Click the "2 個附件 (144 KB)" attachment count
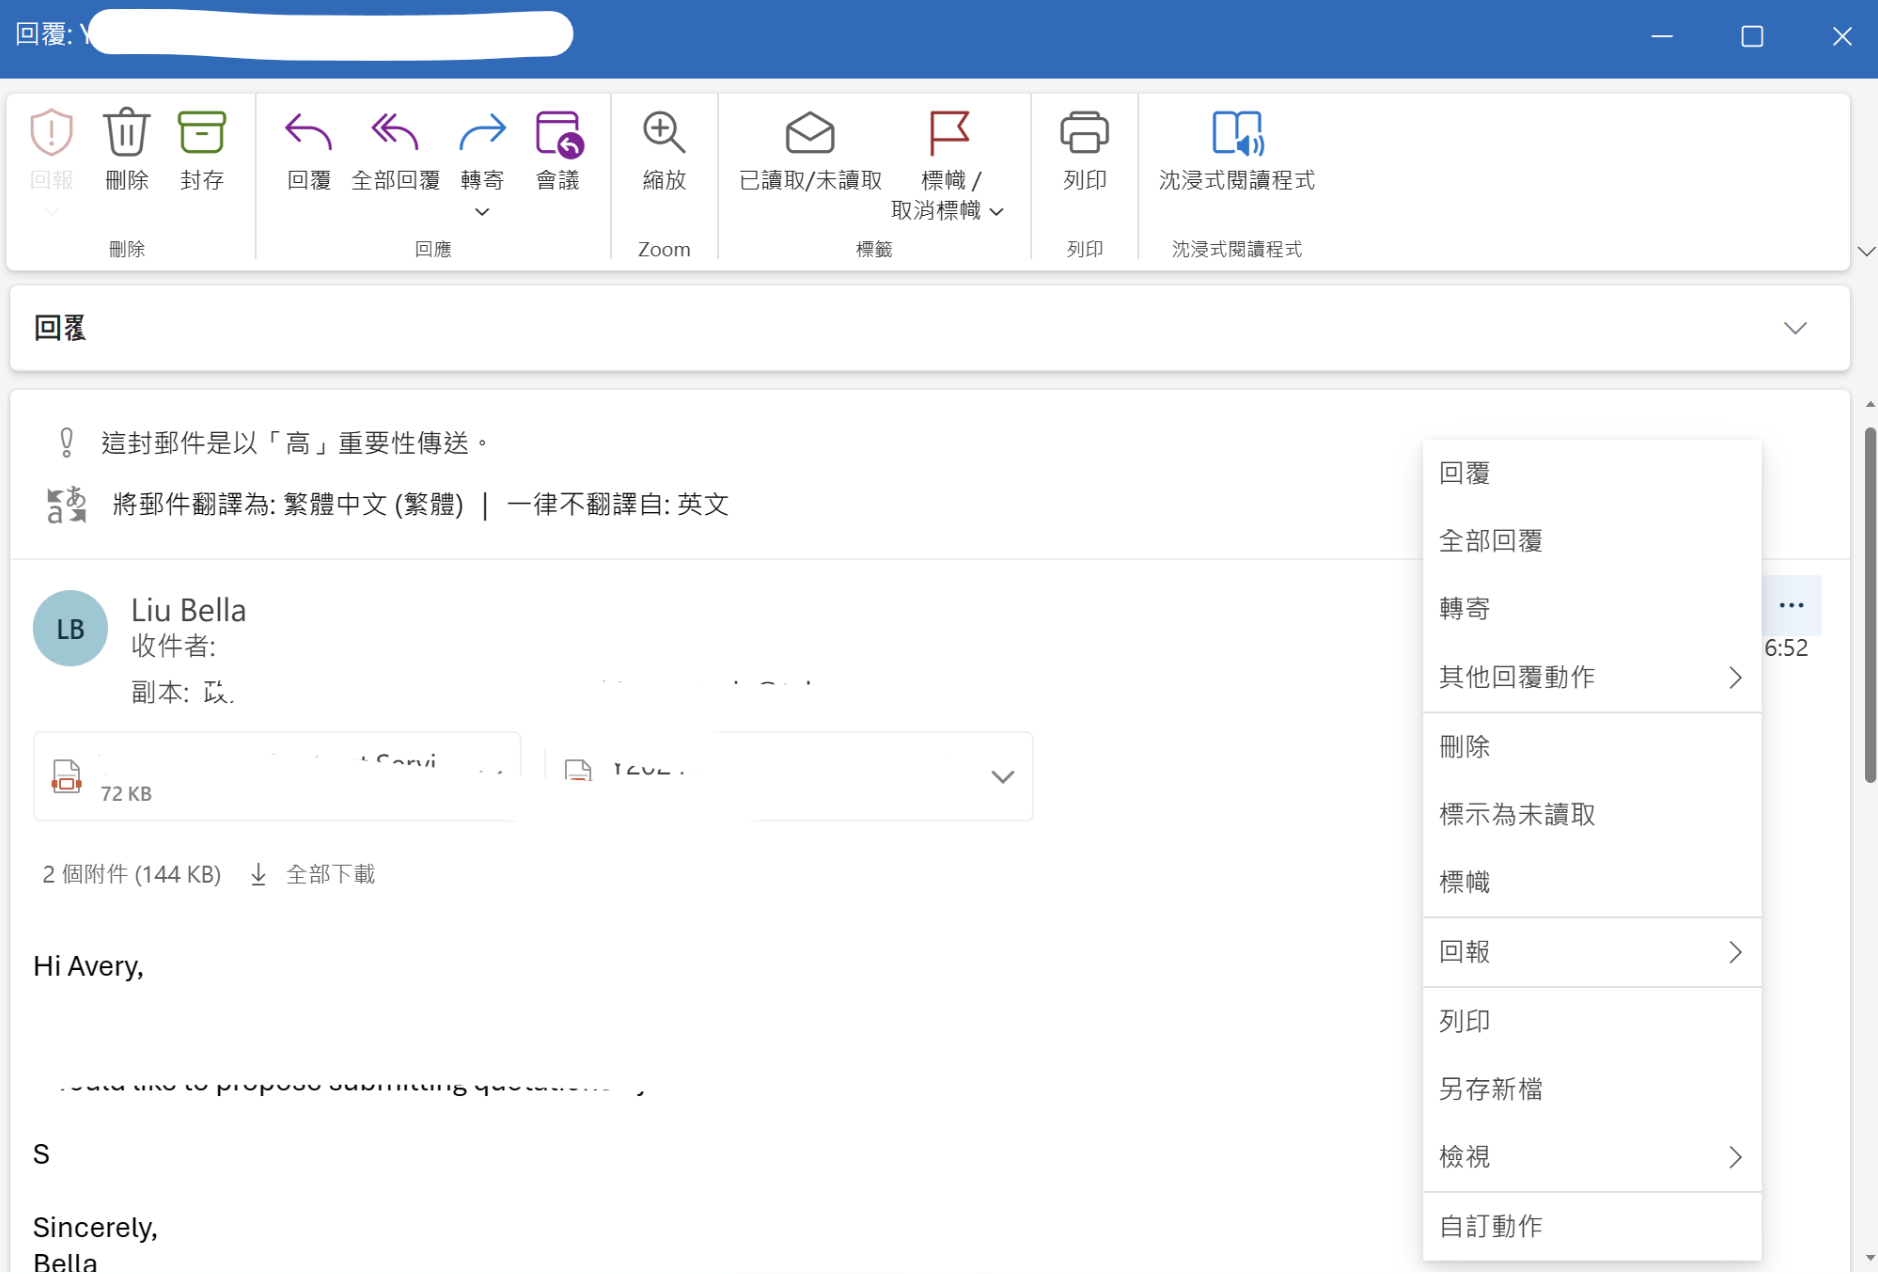1878x1274 pixels. (131, 875)
